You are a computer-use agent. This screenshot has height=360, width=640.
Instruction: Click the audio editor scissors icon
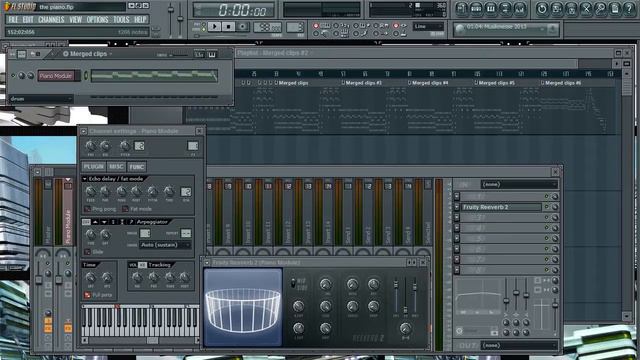[586, 9]
